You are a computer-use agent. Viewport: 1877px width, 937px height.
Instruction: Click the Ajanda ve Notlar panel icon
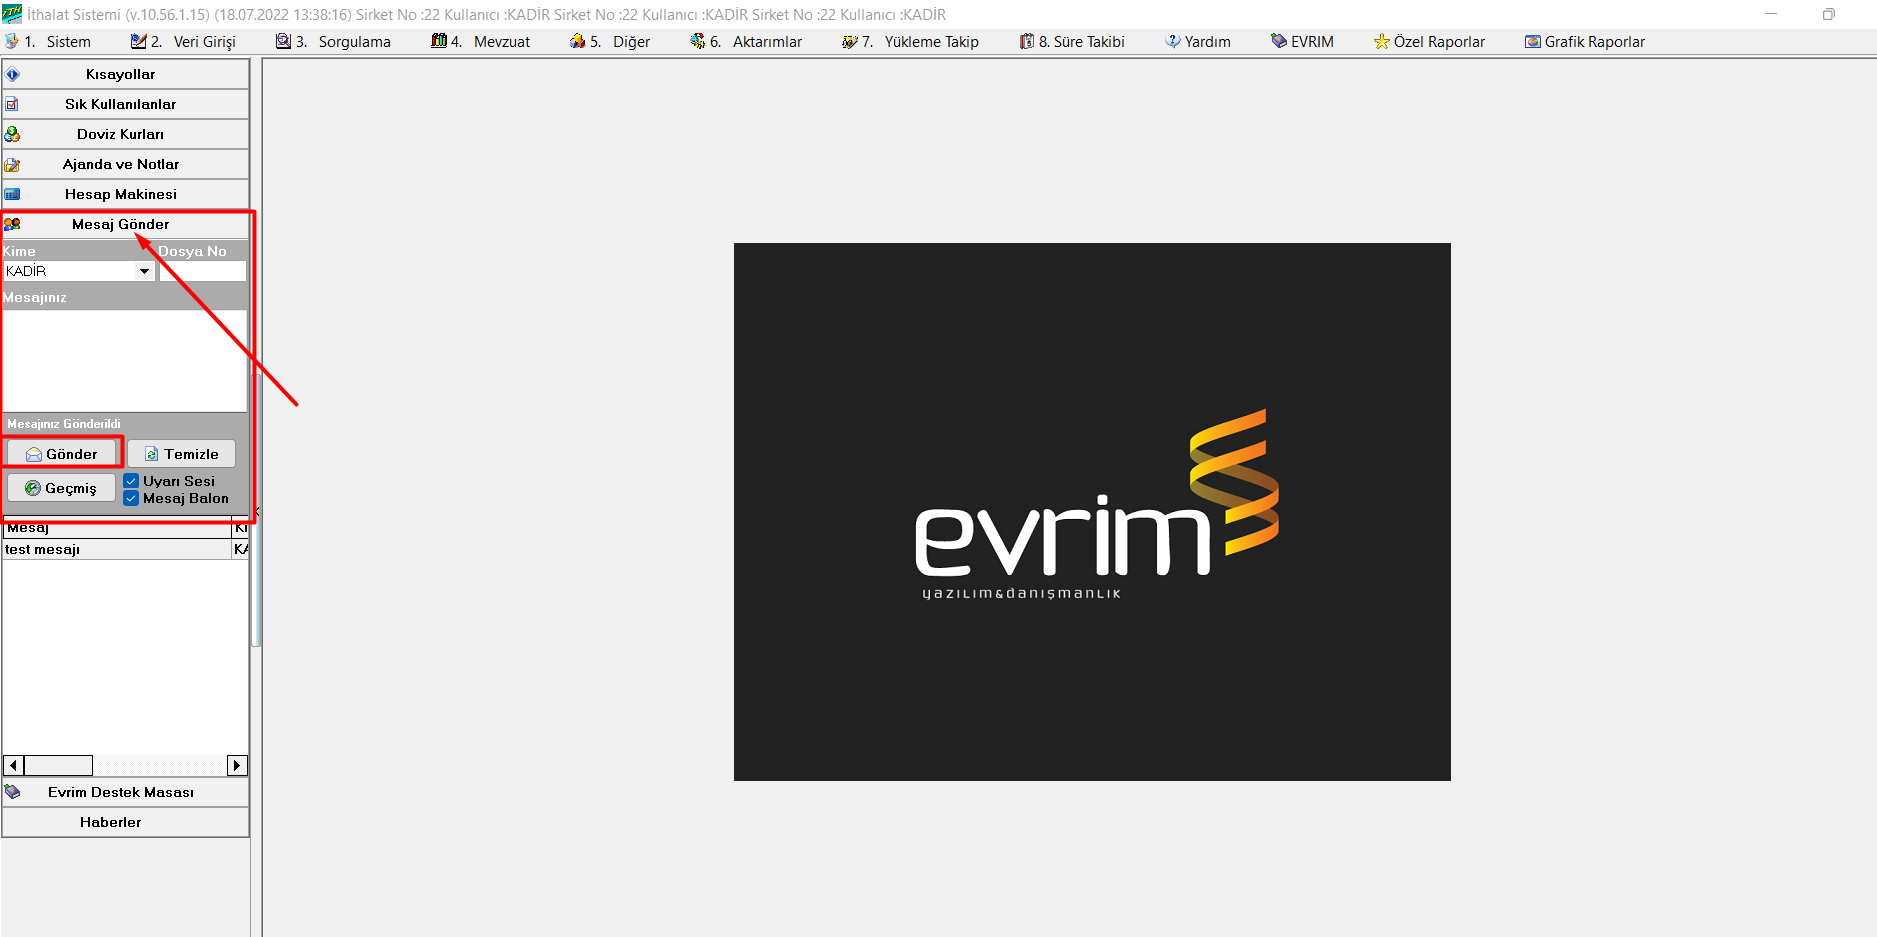tap(12, 164)
